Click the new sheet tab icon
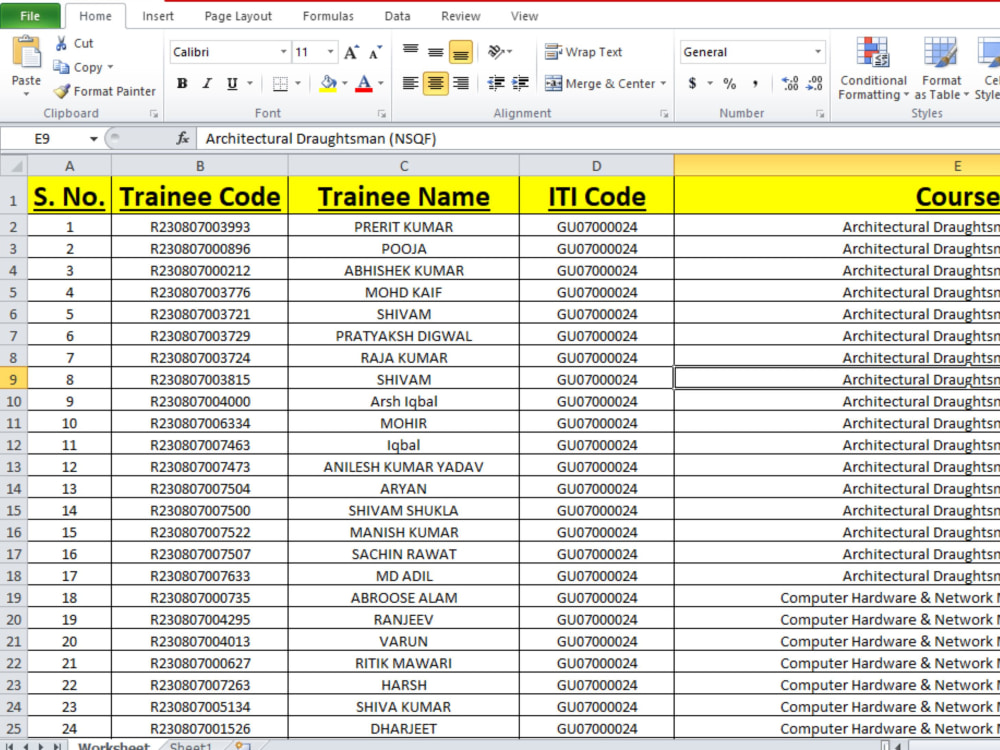Image resolution: width=1000 pixels, height=750 pixels. coord(242,746)
